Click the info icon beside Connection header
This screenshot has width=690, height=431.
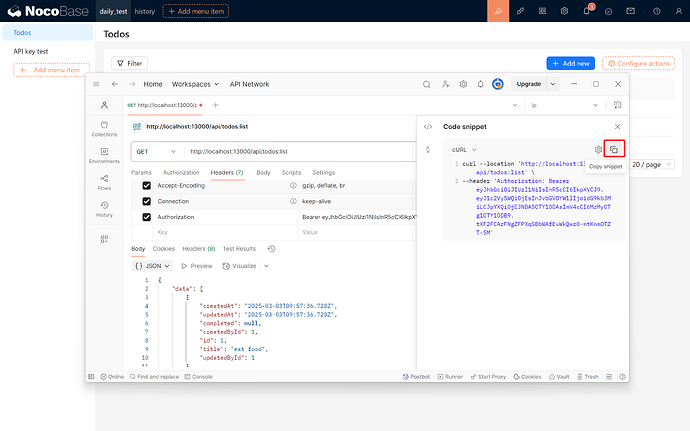293,201
